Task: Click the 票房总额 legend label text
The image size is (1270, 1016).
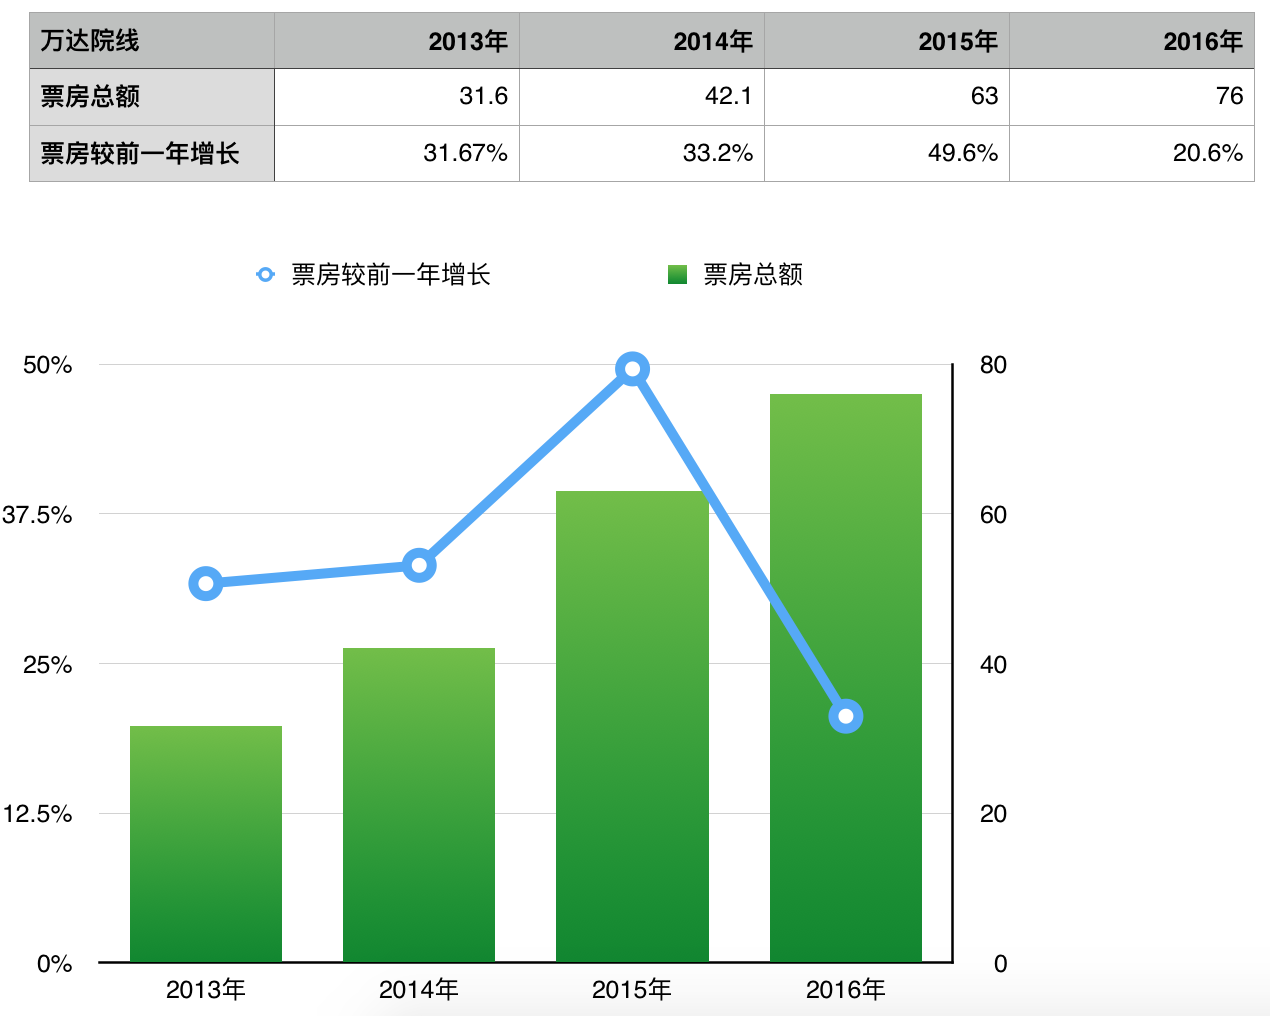Action: coord(752,275)
